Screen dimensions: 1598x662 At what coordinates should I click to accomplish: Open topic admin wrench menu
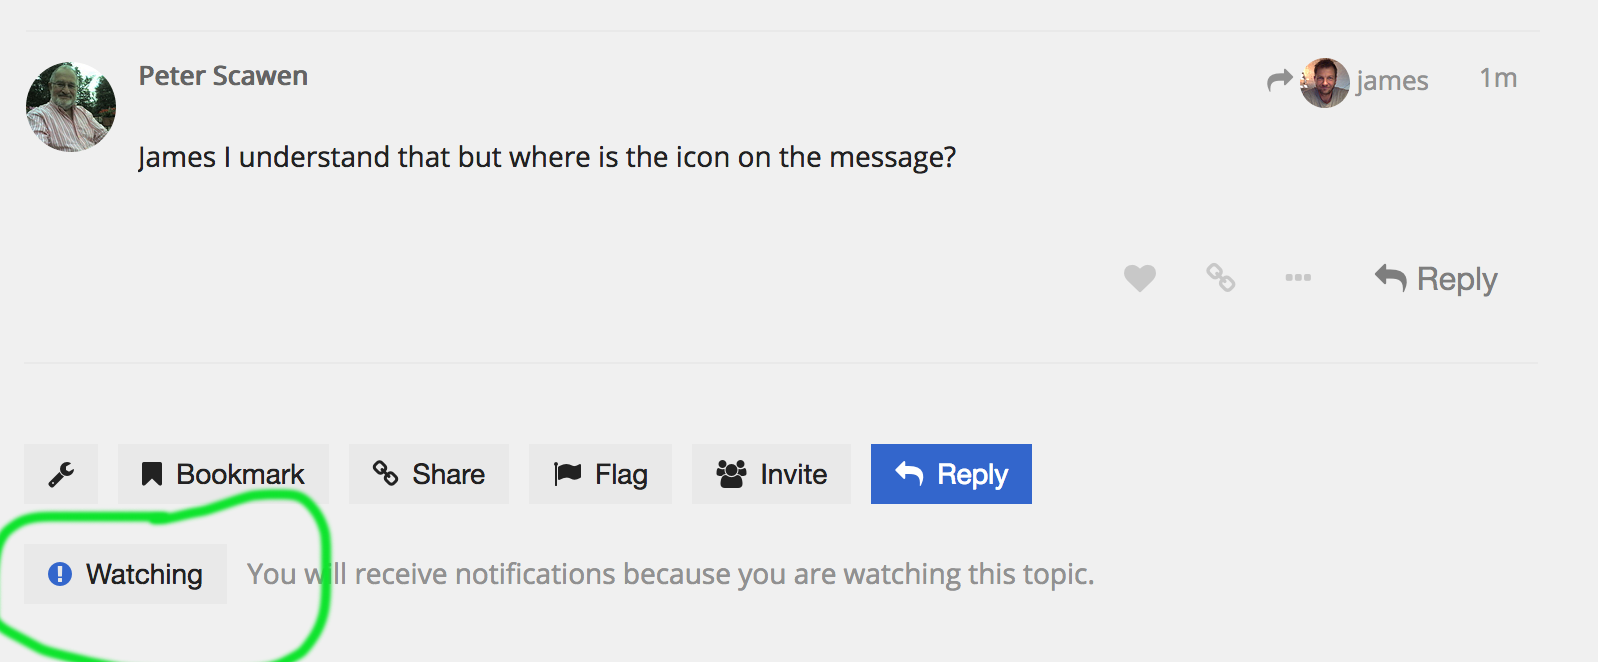[x=61, y=474]
